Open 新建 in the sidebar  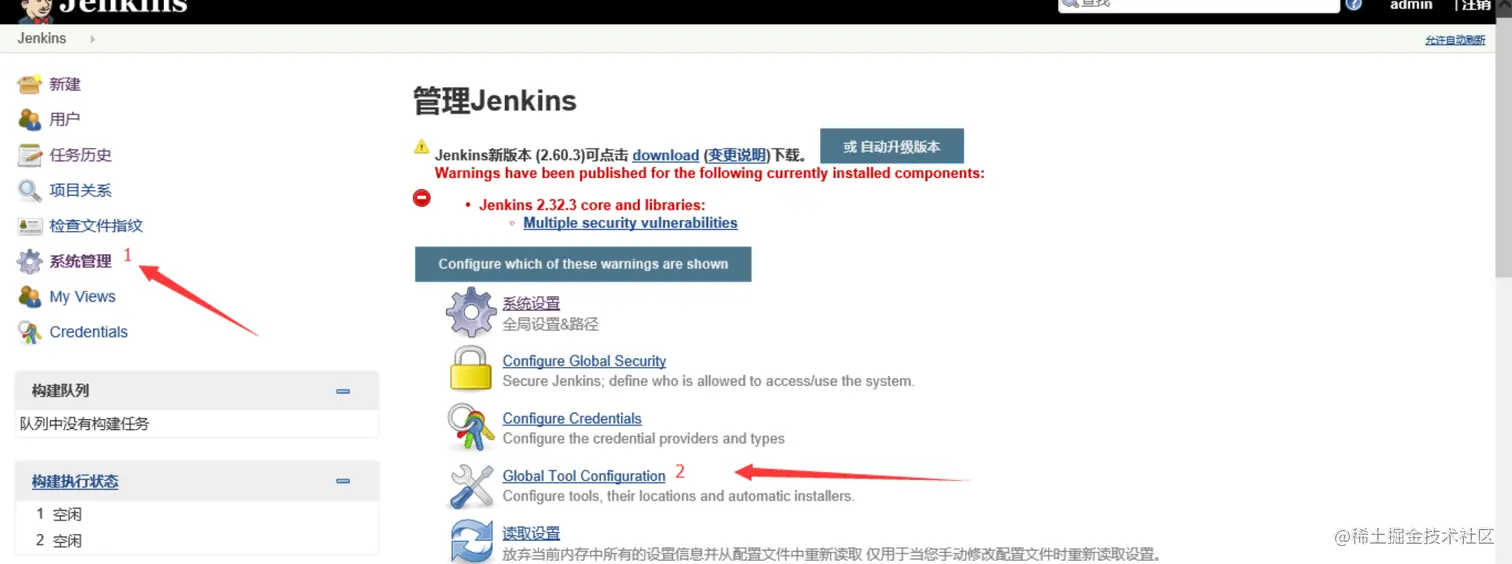65,84
